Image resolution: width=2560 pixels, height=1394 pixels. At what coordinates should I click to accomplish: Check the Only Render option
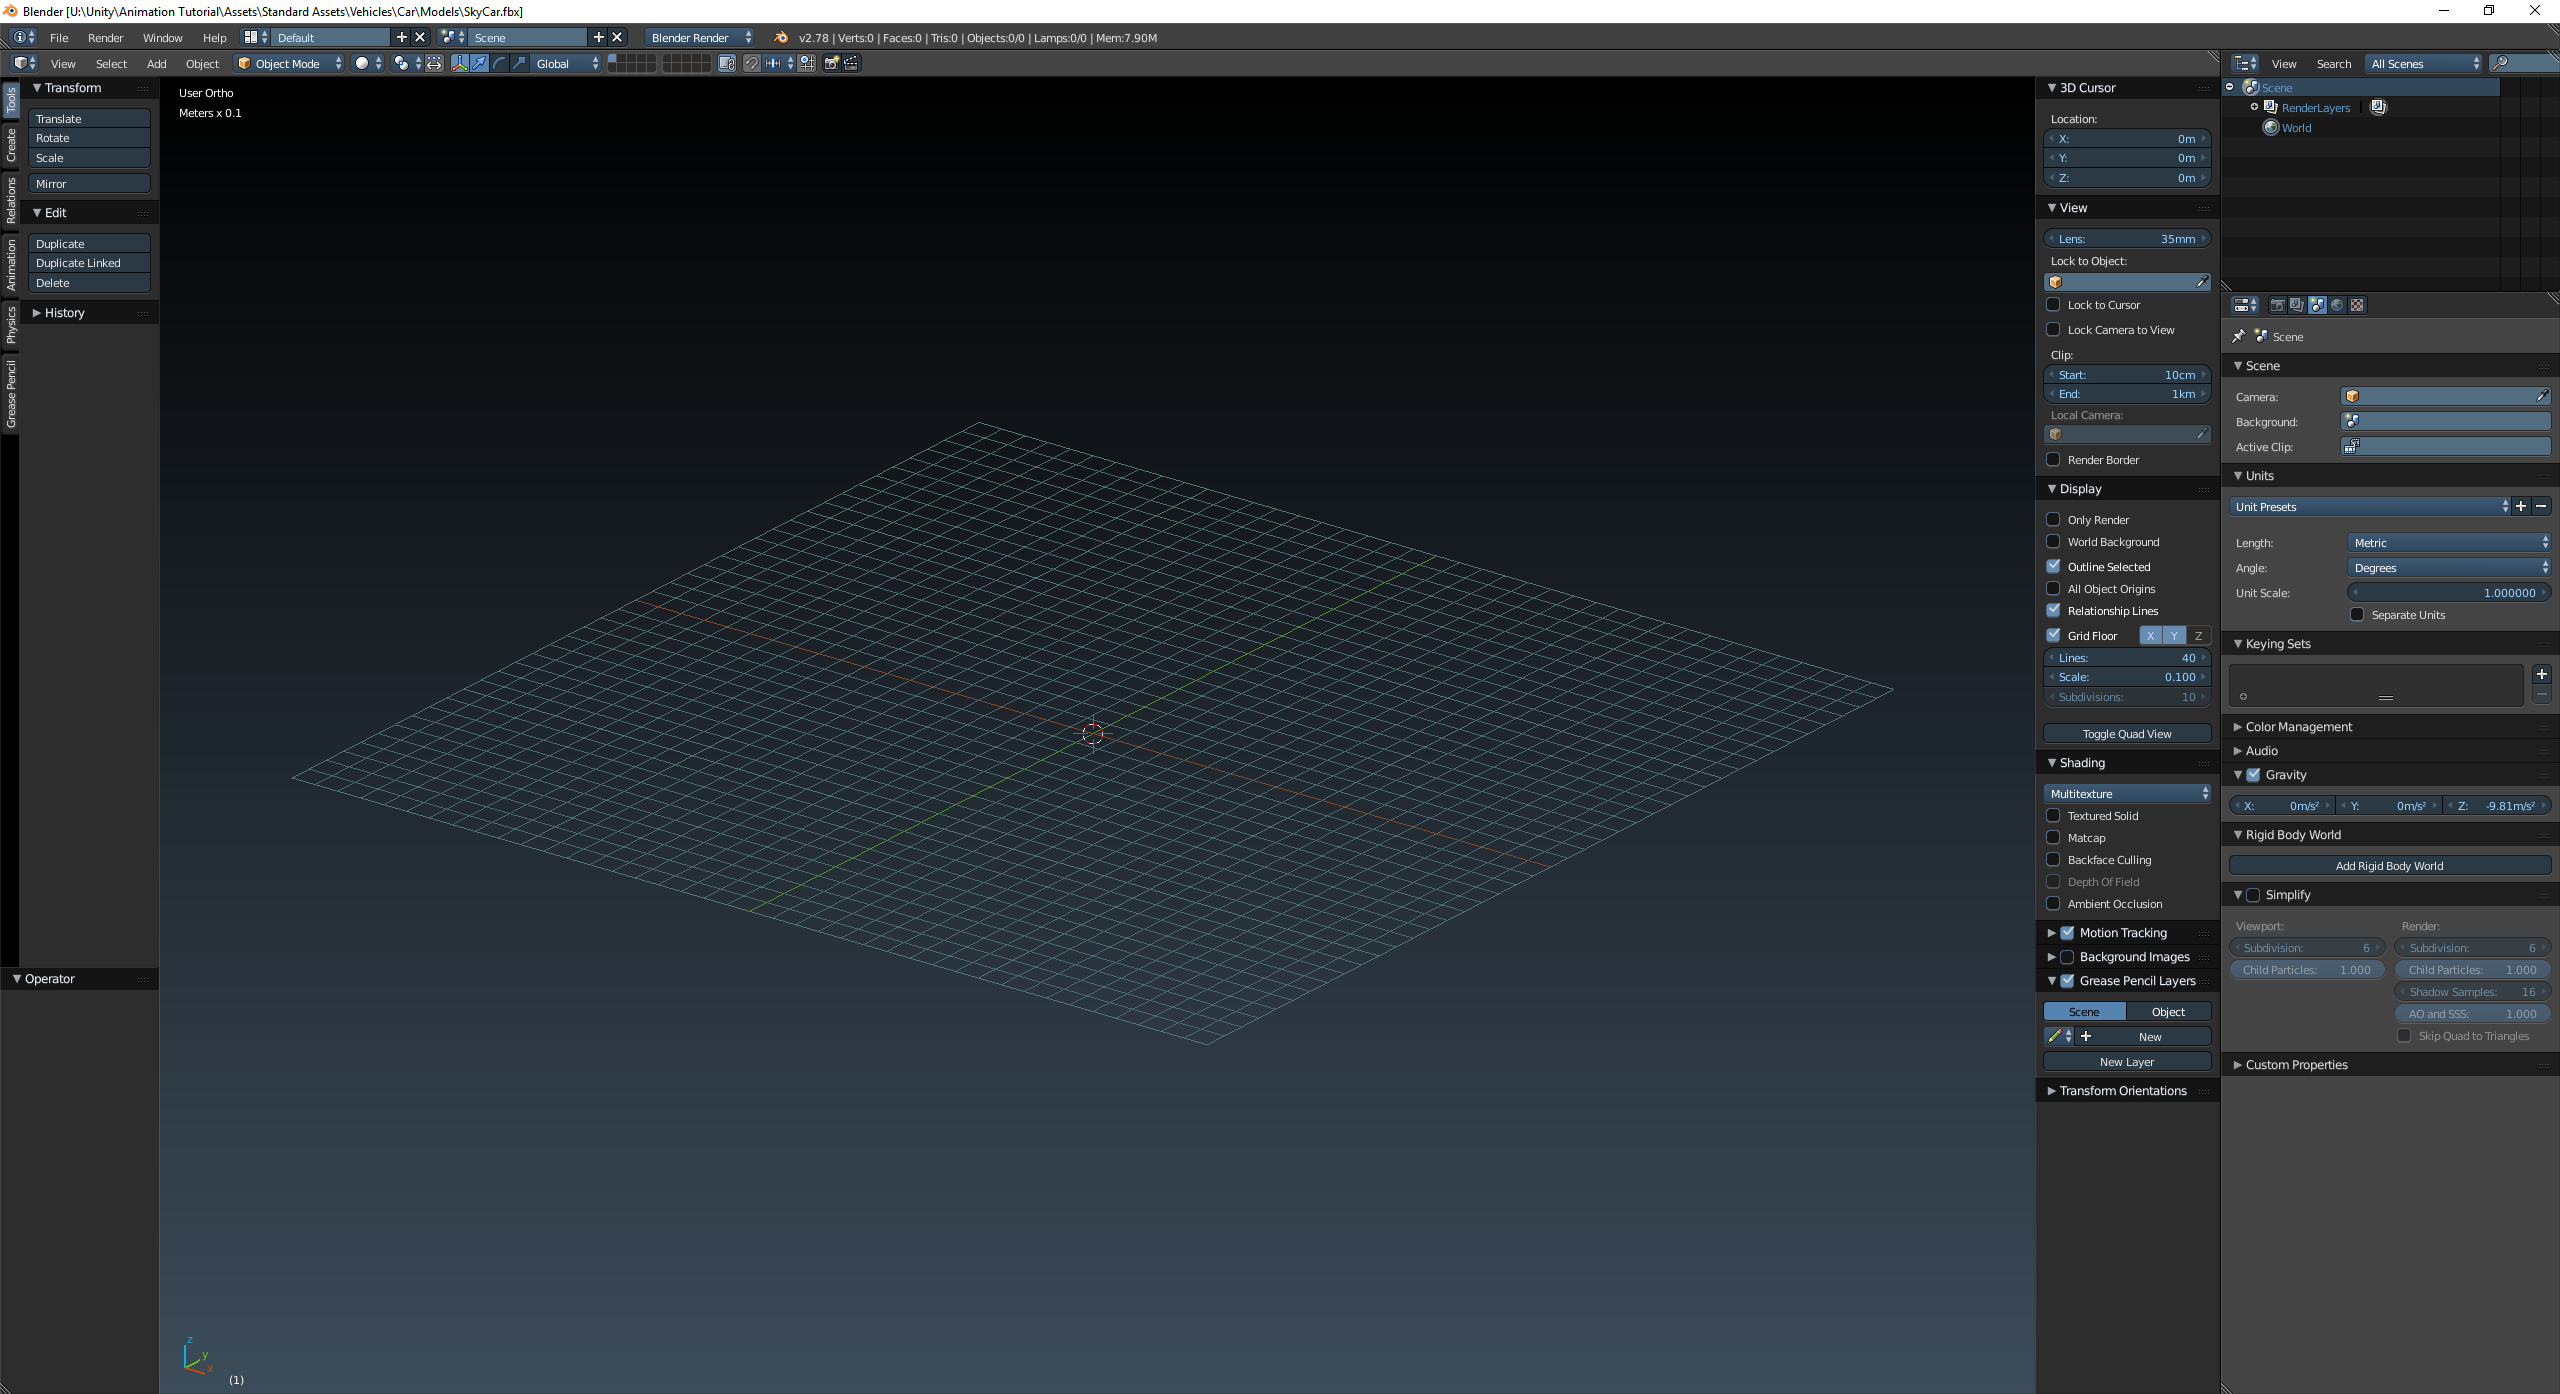coord(2053,519)
